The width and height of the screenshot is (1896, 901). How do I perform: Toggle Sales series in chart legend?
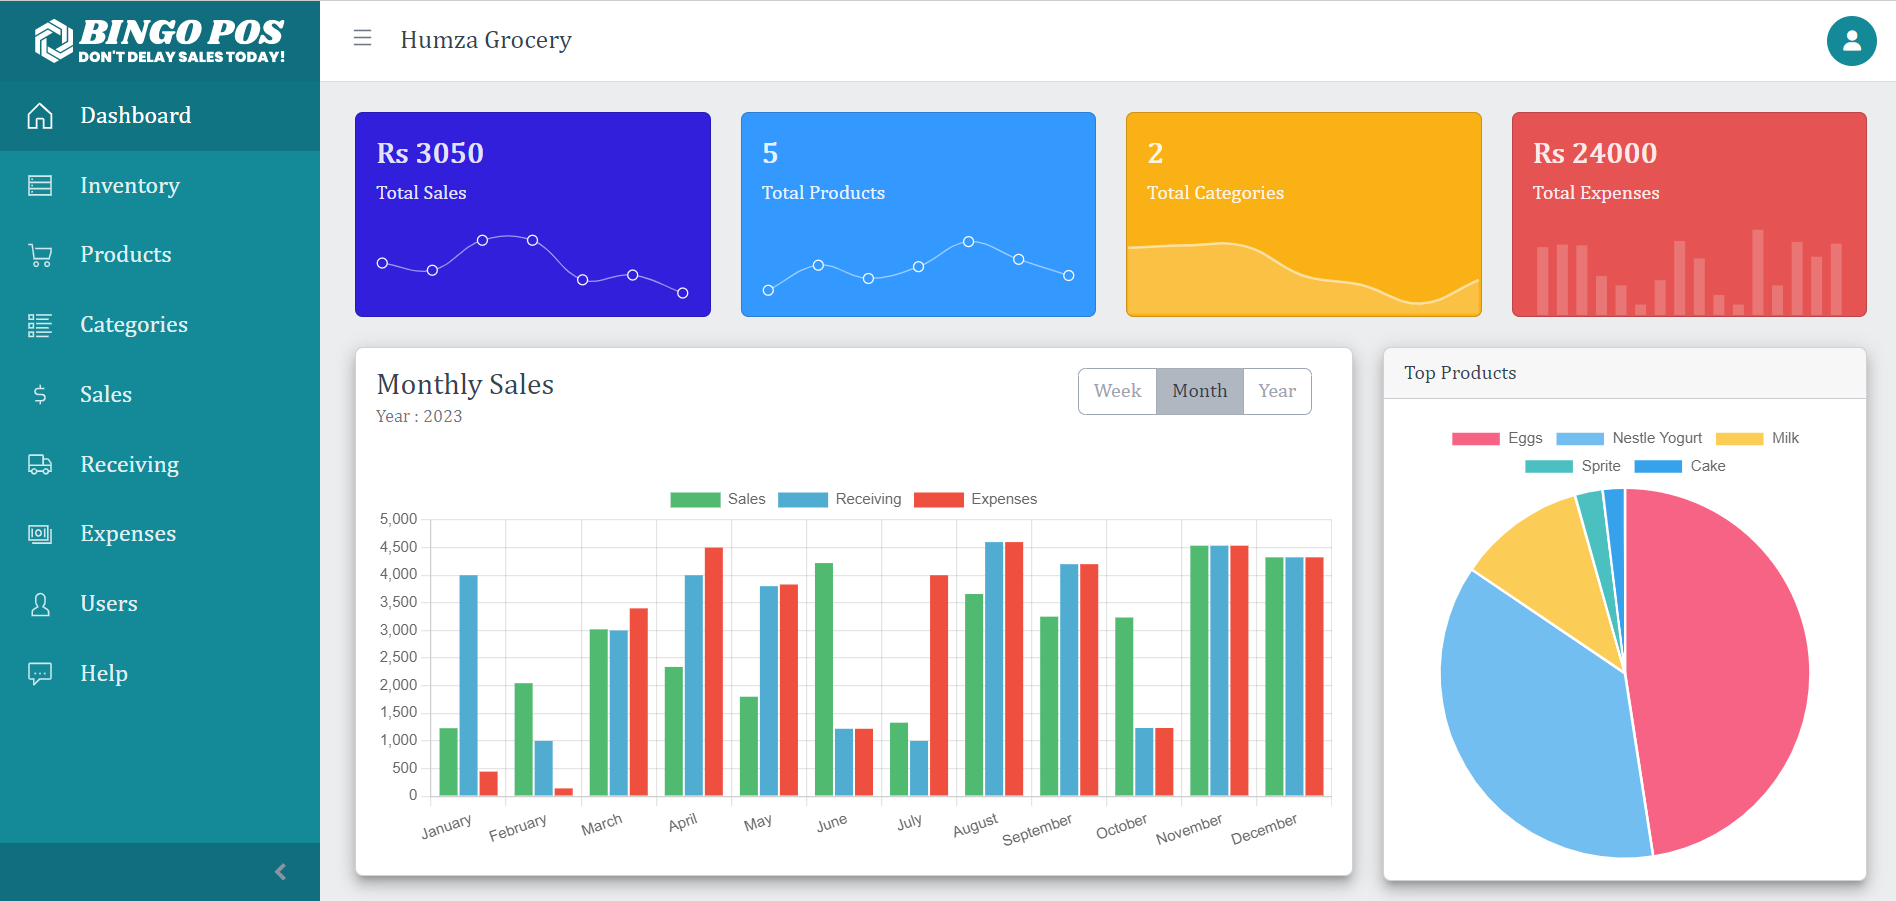718,499
